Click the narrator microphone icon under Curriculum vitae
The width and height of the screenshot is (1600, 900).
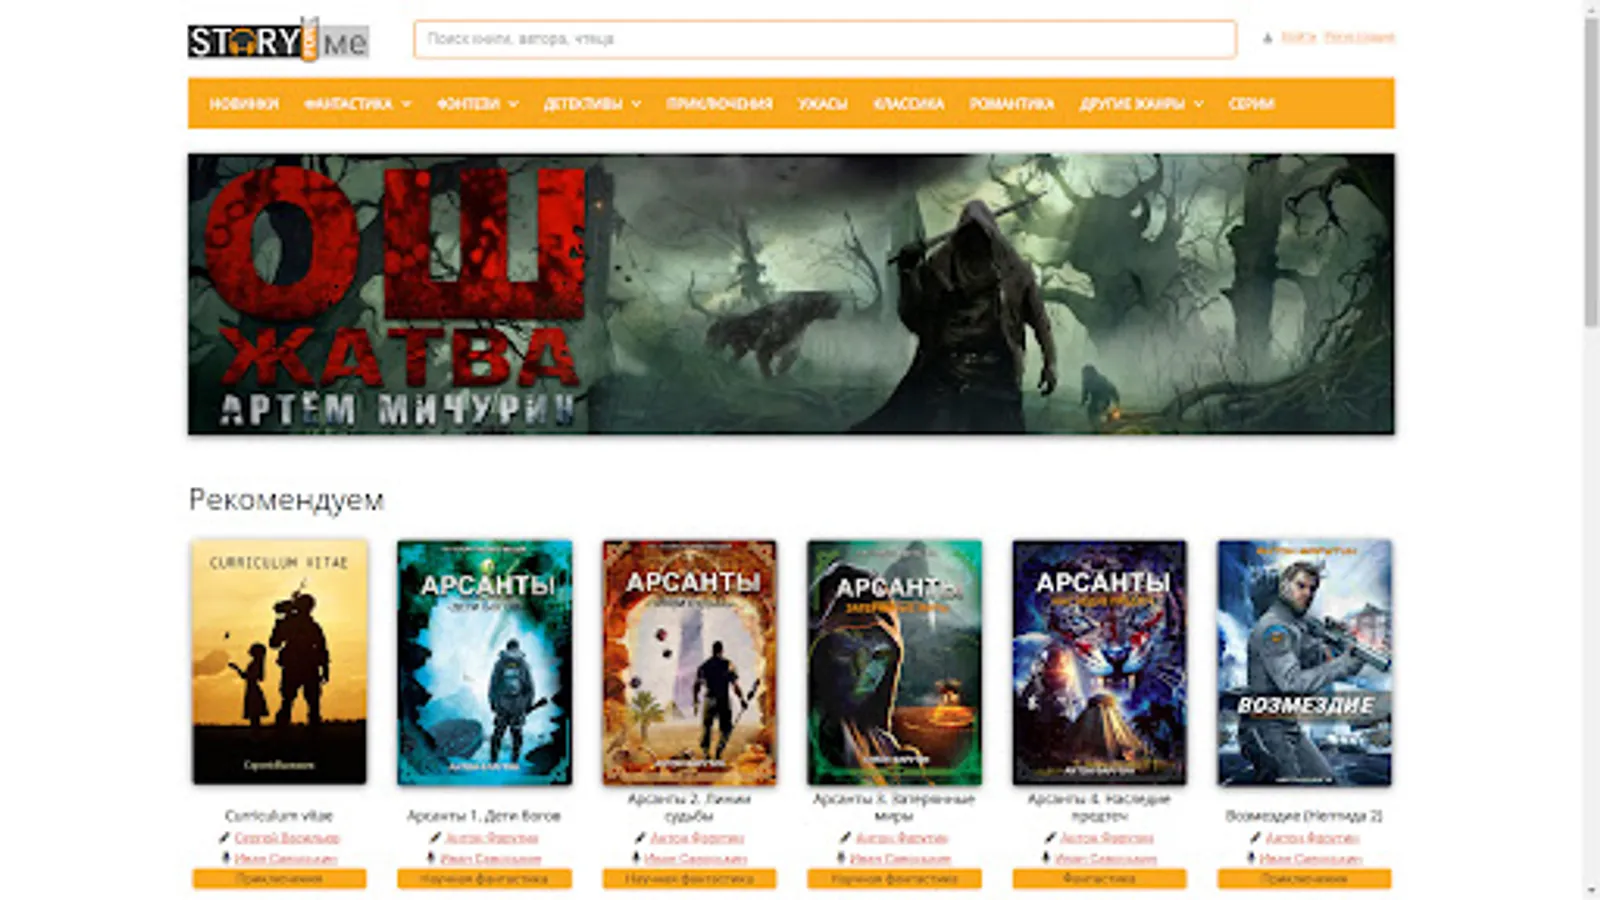226,859
